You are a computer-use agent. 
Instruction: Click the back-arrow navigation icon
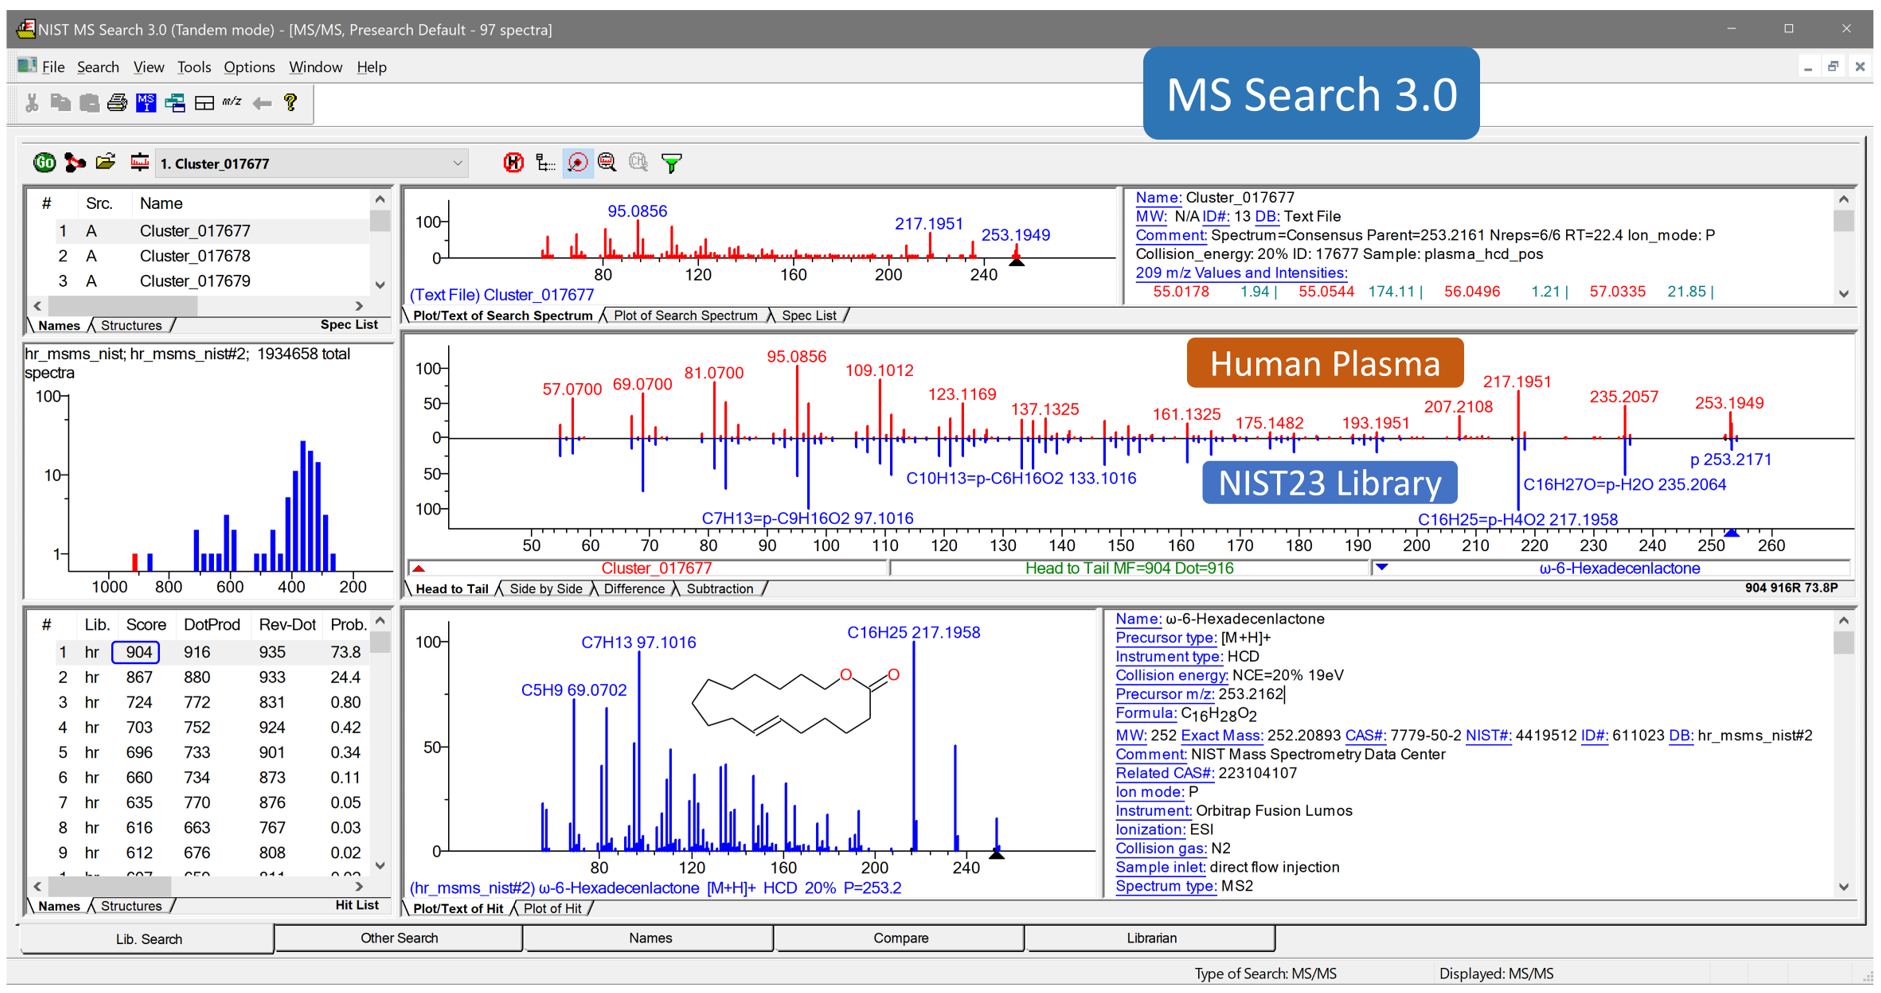coord(262,103)
